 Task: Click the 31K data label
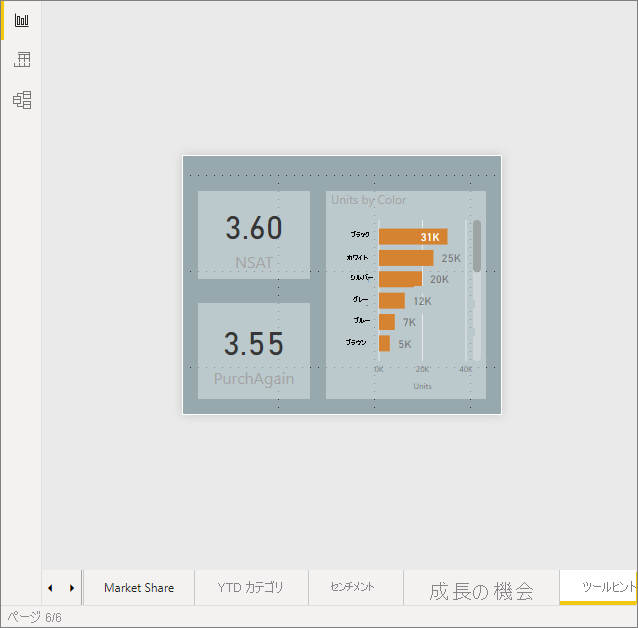point(430,237)
